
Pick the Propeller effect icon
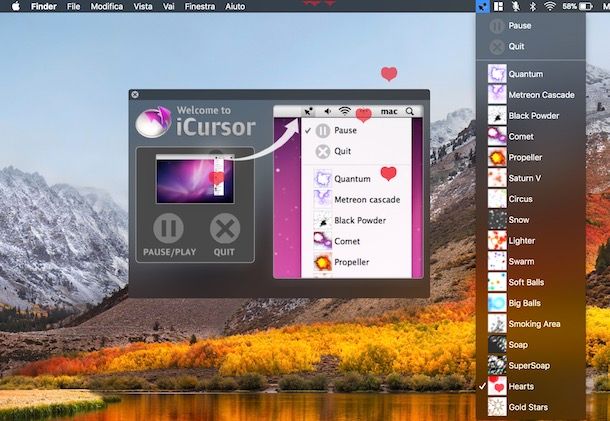tap(497, 157)
